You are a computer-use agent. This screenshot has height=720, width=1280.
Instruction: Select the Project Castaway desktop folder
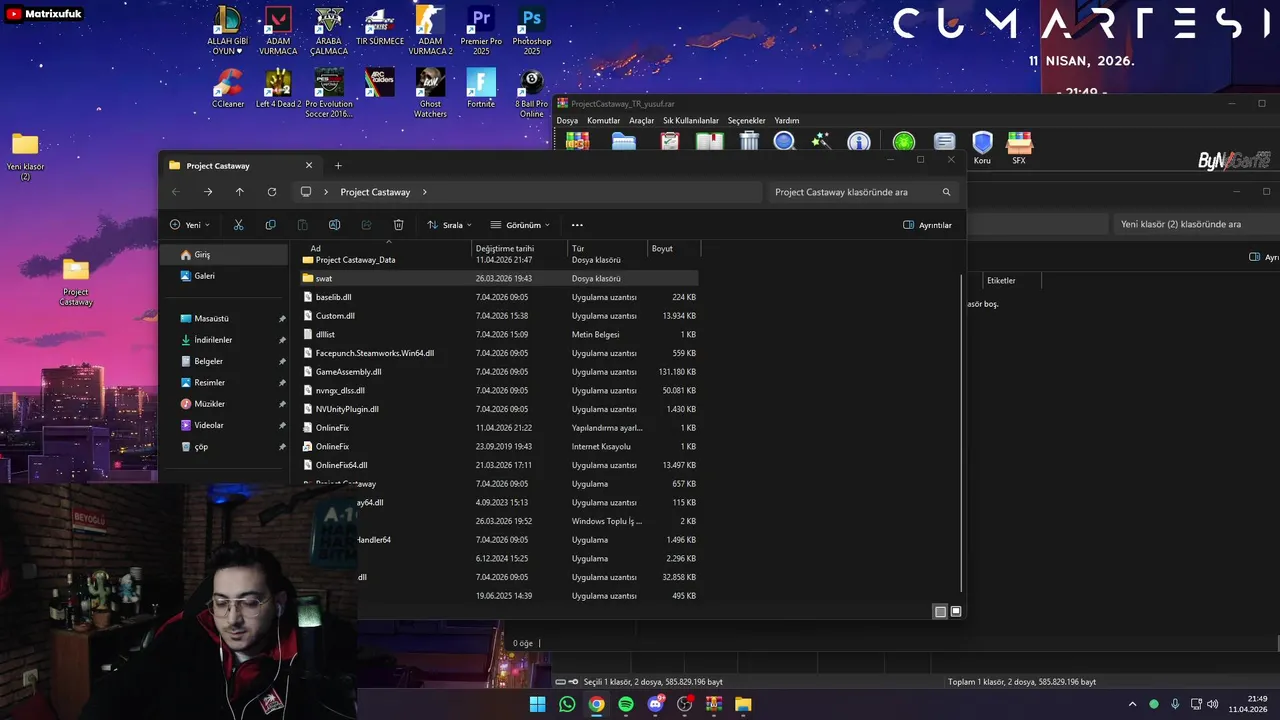[x=76, y=282]
